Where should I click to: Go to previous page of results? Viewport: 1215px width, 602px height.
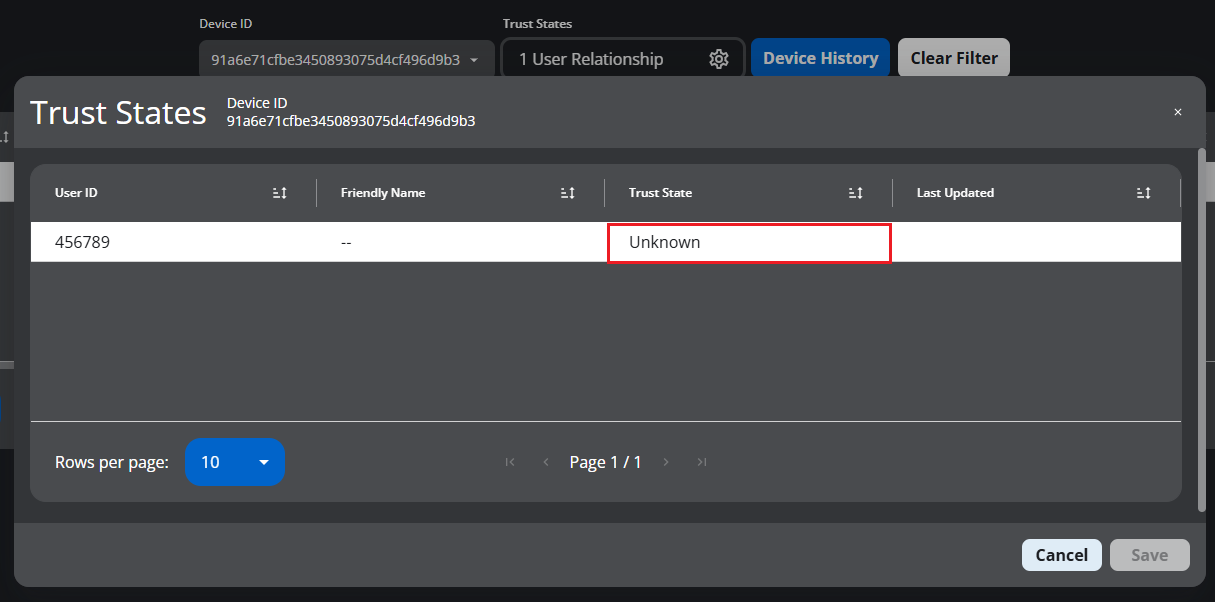546,462
